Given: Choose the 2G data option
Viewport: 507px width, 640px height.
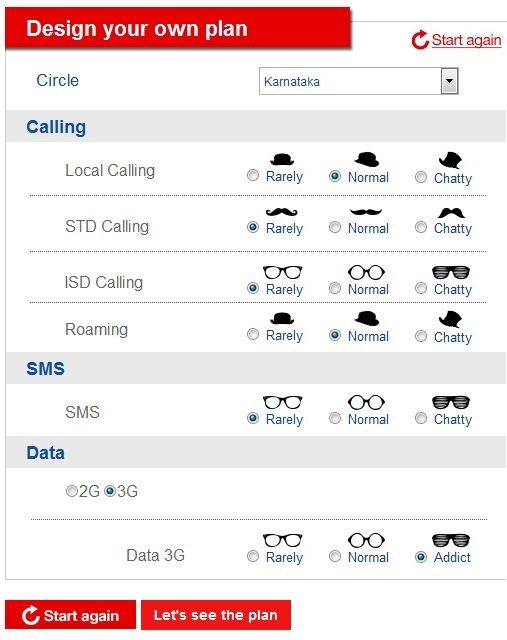Looking at the screenshot, I should tap(71, 491).
